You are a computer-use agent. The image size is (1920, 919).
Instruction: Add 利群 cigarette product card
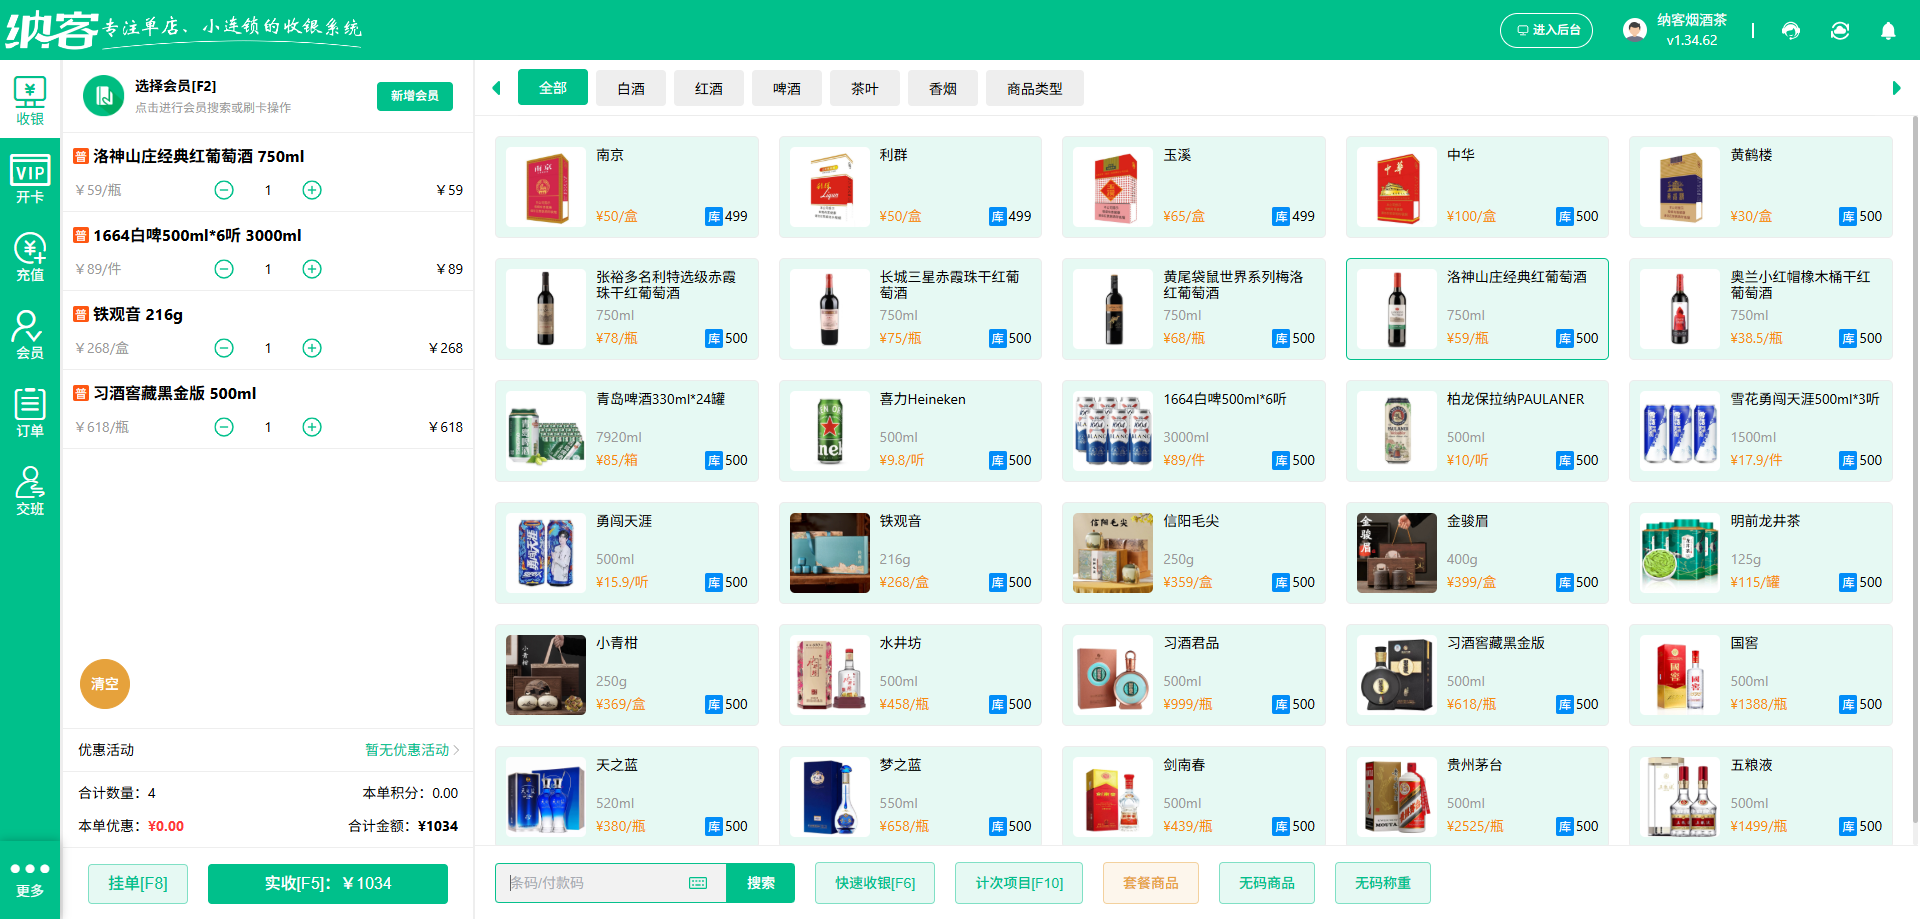[x=910, y=187]
